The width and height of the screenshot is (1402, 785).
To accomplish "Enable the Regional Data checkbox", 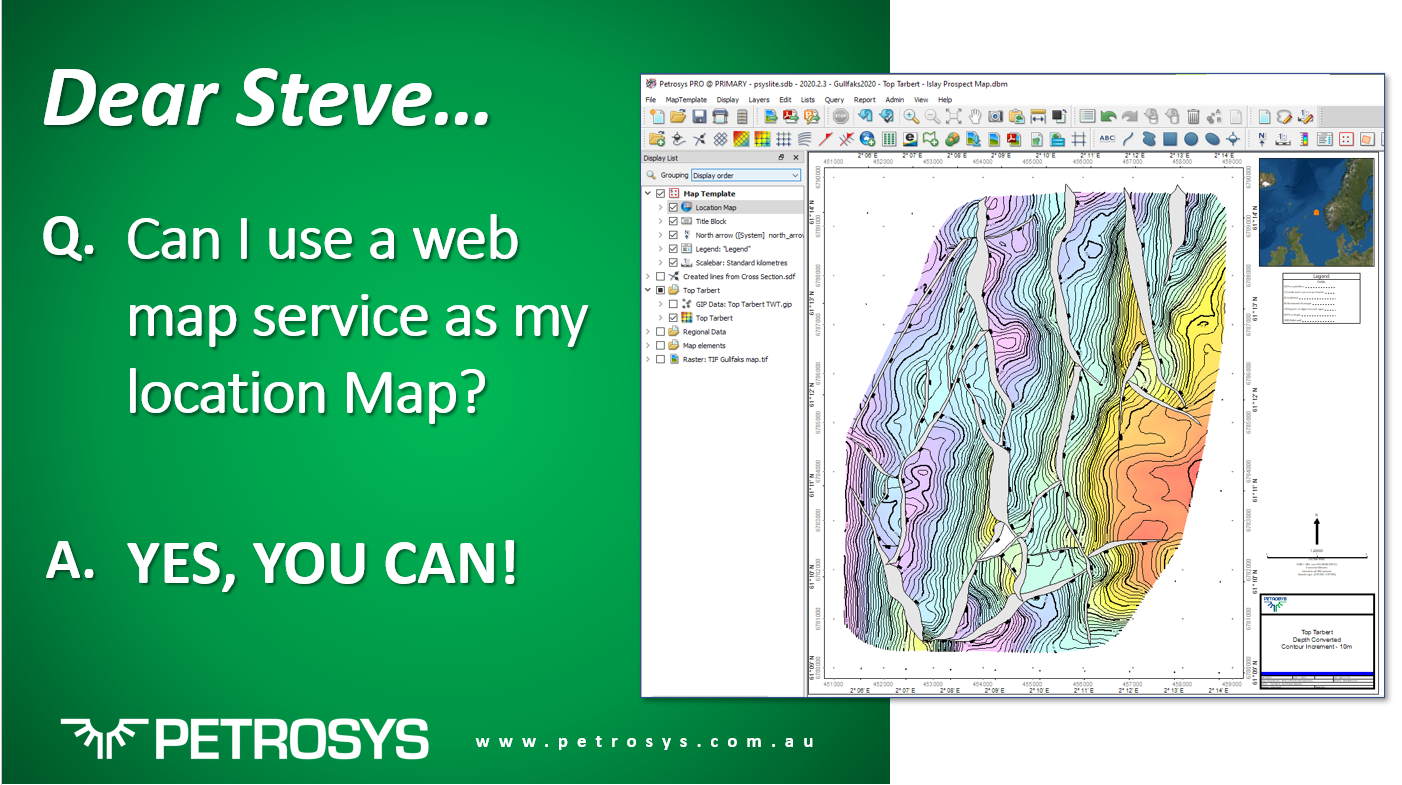I will [660, 331].
